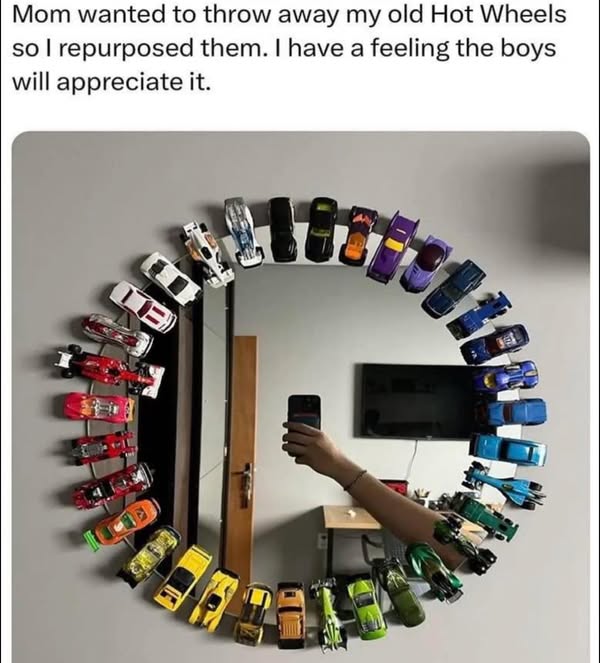Click the all-black car at the top
The height and width of the screenshot is (663, 600).
click(x=283, y=229)
